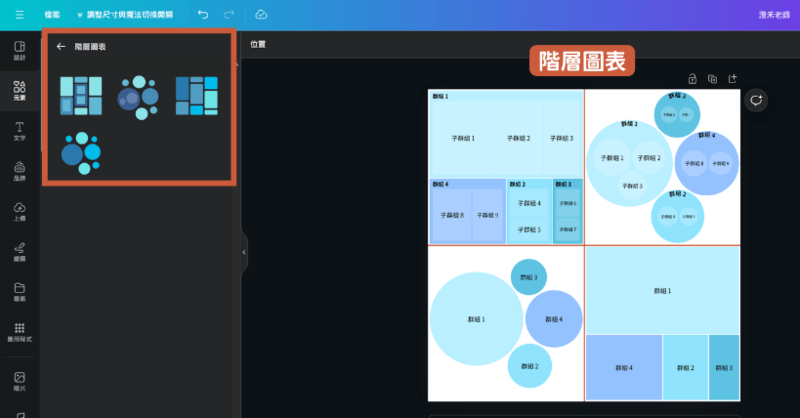
Task: Open the 照片 (Photos) sidebar panel
Action: (19, 381)
